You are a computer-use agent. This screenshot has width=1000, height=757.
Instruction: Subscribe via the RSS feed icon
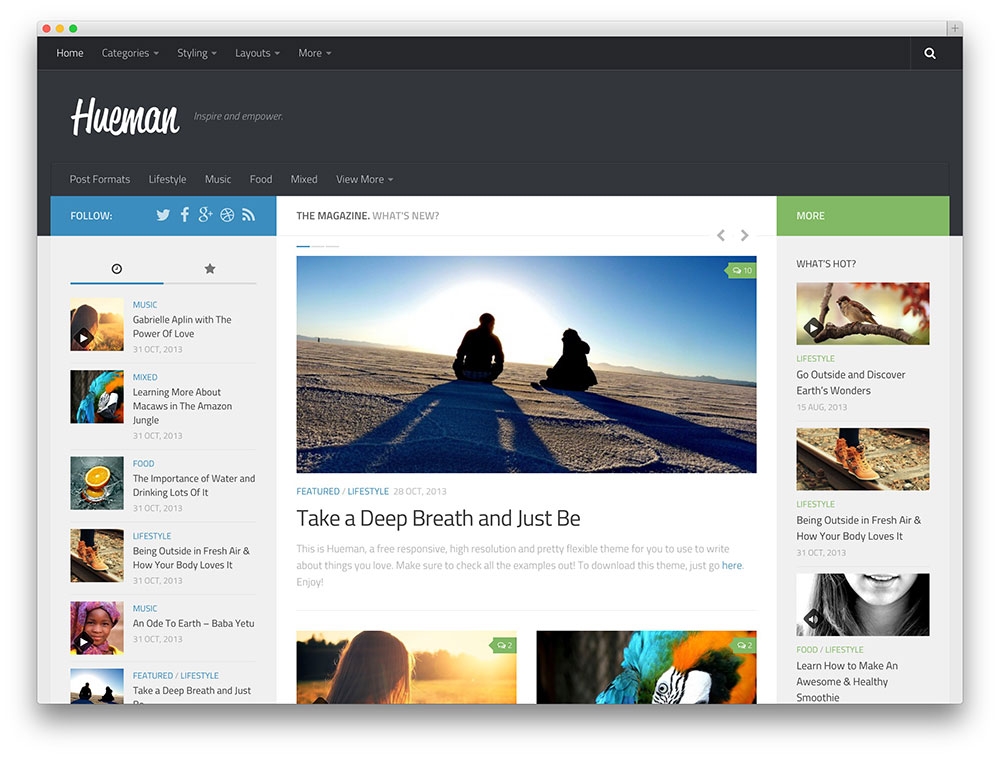point(248,214)
